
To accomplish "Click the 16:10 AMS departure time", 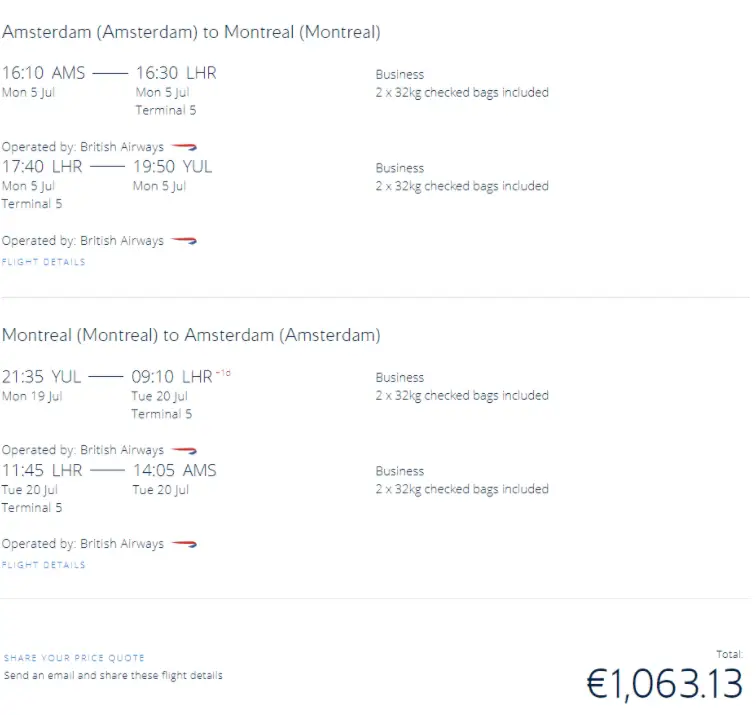I will pyautogui.click(x=43, y=73).
